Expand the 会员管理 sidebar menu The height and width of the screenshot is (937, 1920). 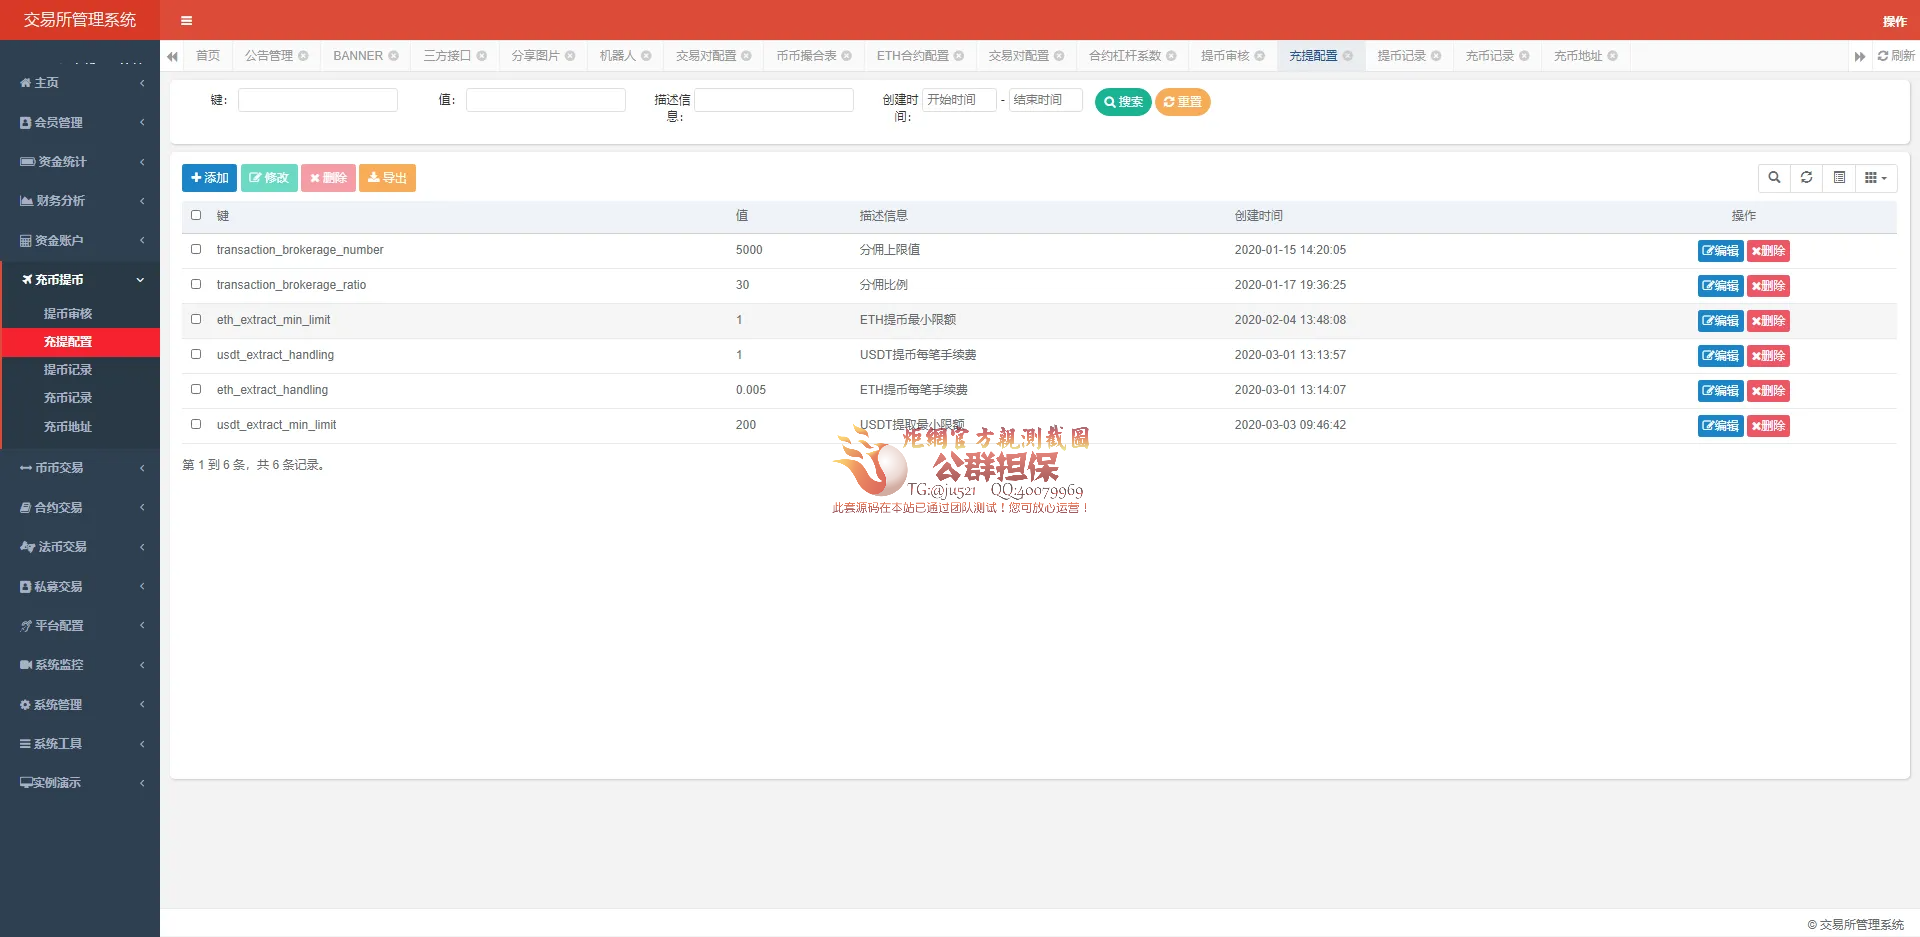coord(80,122)
